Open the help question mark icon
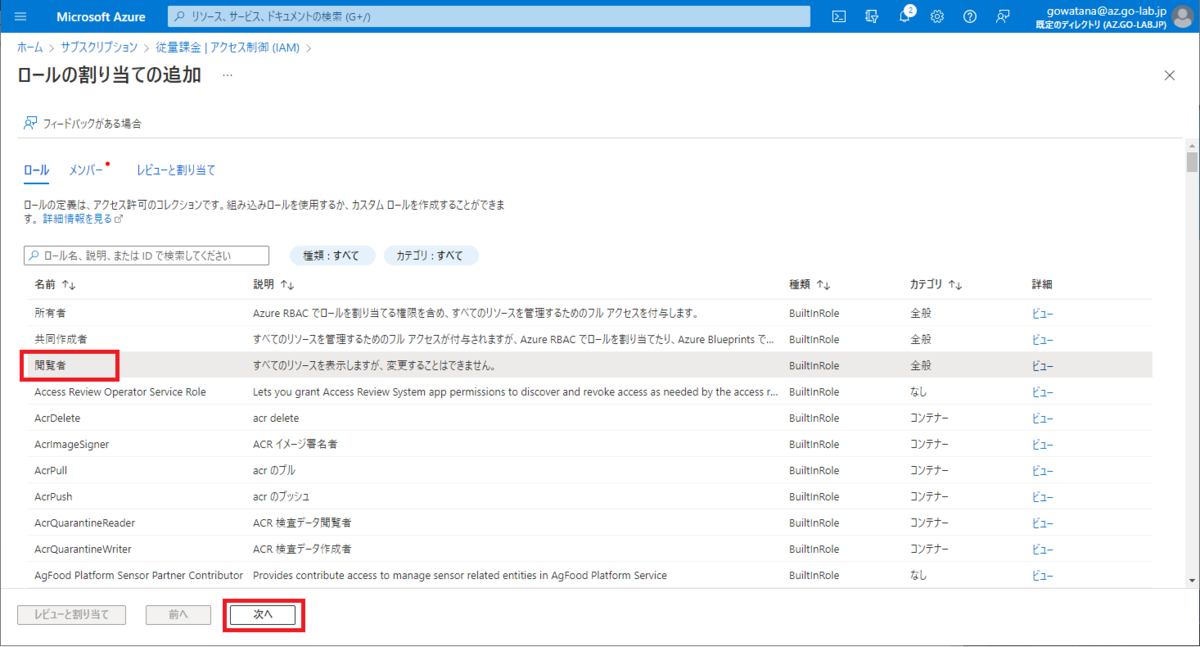 (970, 16)
